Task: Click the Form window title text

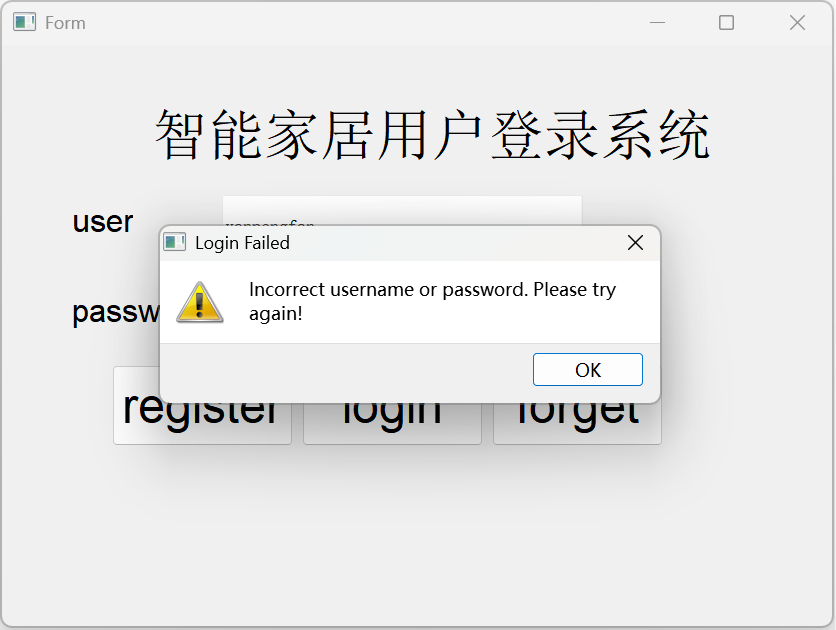Action: 65,23
